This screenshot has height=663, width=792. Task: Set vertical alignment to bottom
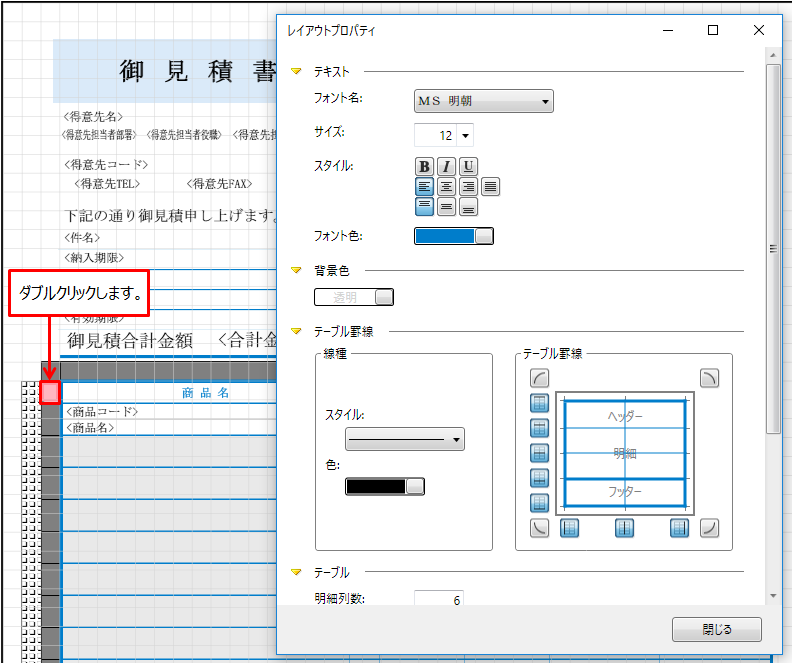468,207
